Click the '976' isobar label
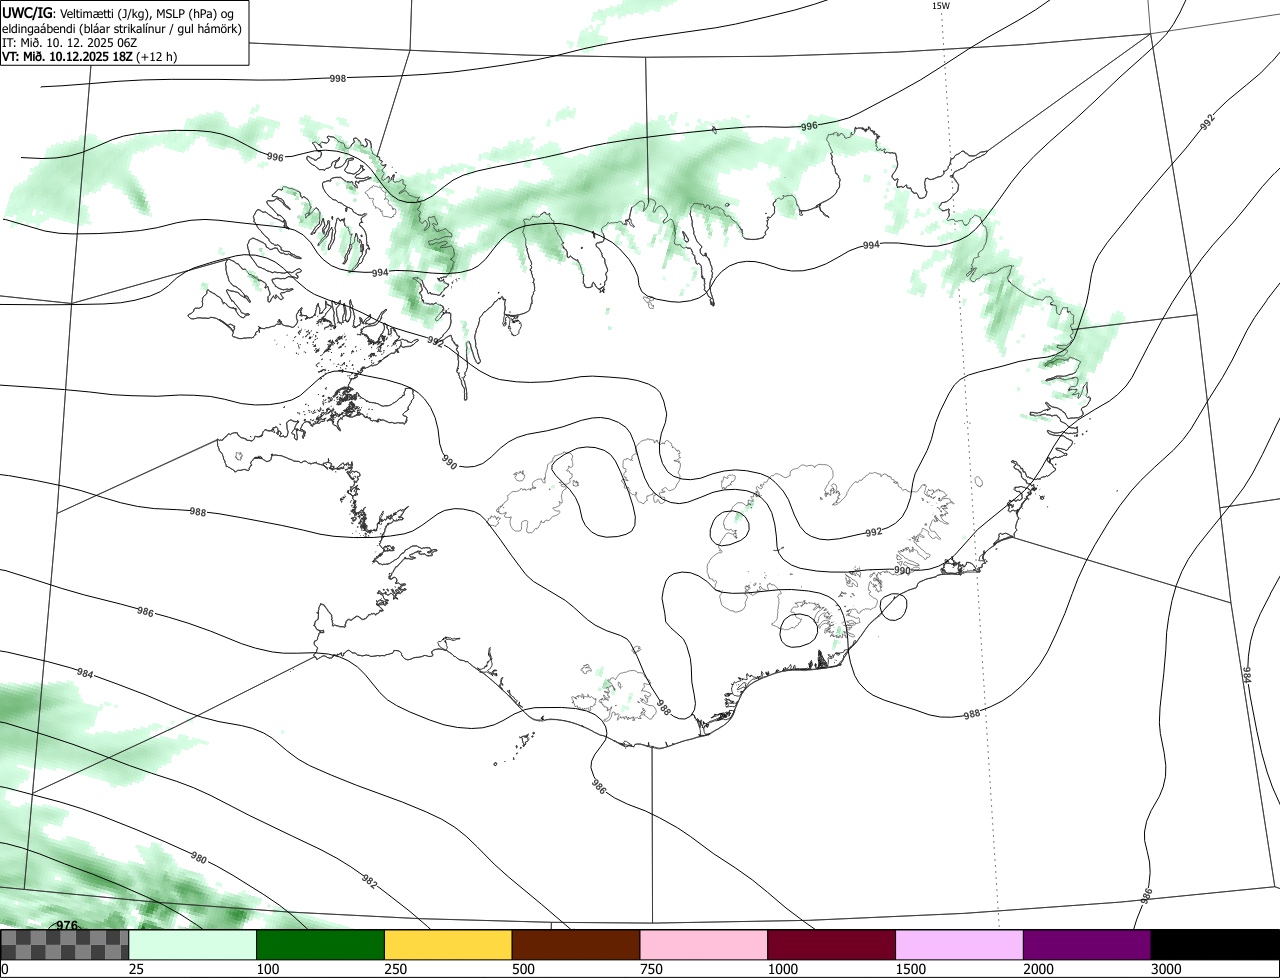Image resolution: width=1280 pixels, height=978 pixels. pos(67,926)
